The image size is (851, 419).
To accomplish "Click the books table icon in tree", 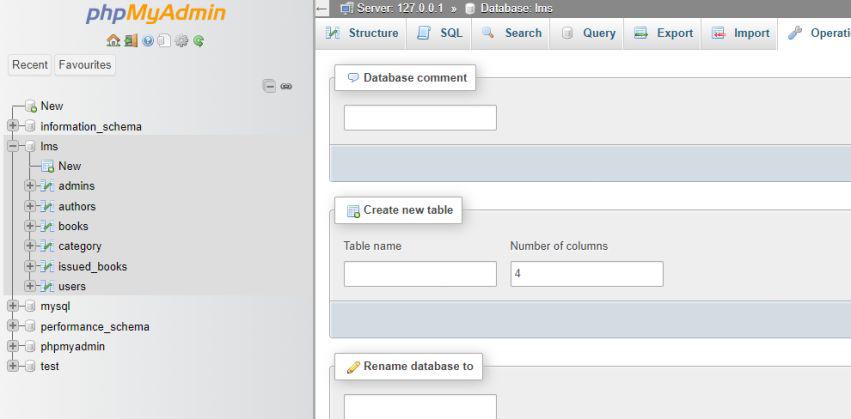I will click(x=47, y=226).
